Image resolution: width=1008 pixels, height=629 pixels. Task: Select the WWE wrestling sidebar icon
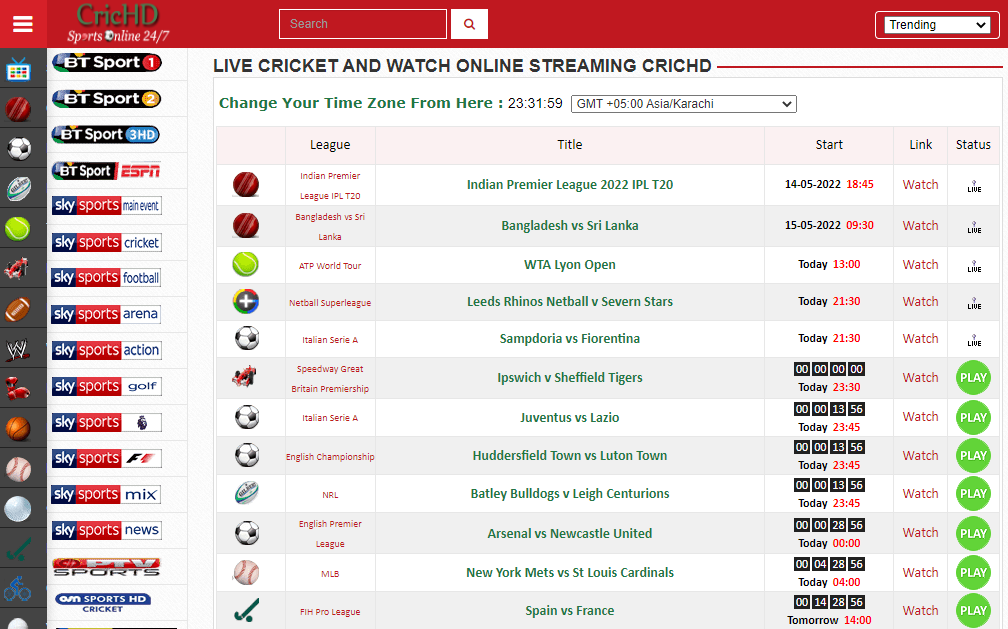[17, 349]
